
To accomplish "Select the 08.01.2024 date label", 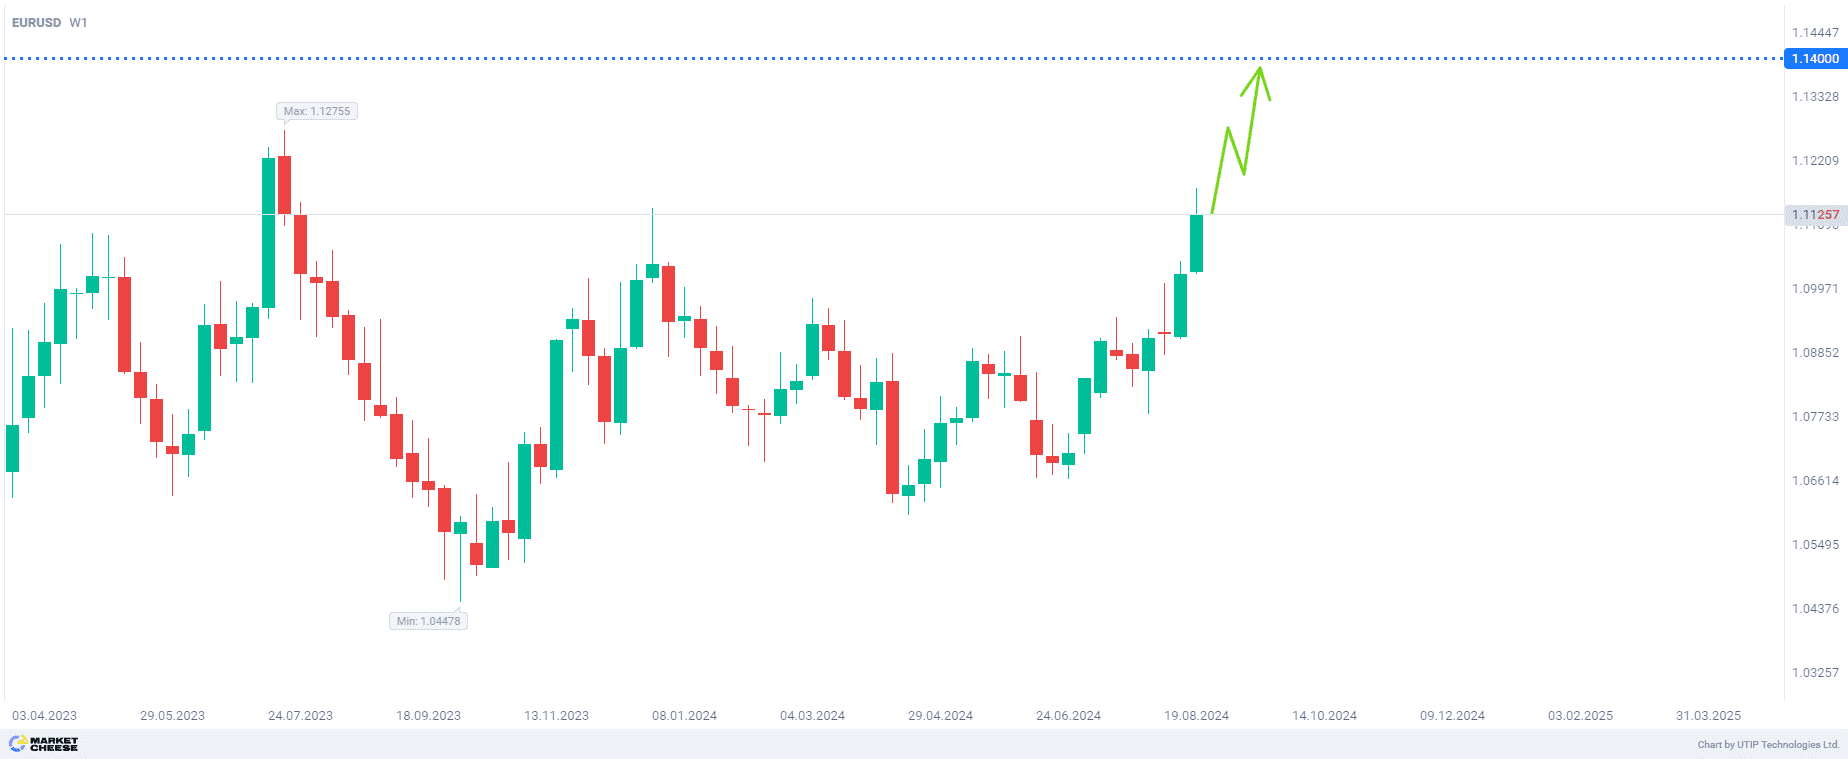I will (684, 715).
